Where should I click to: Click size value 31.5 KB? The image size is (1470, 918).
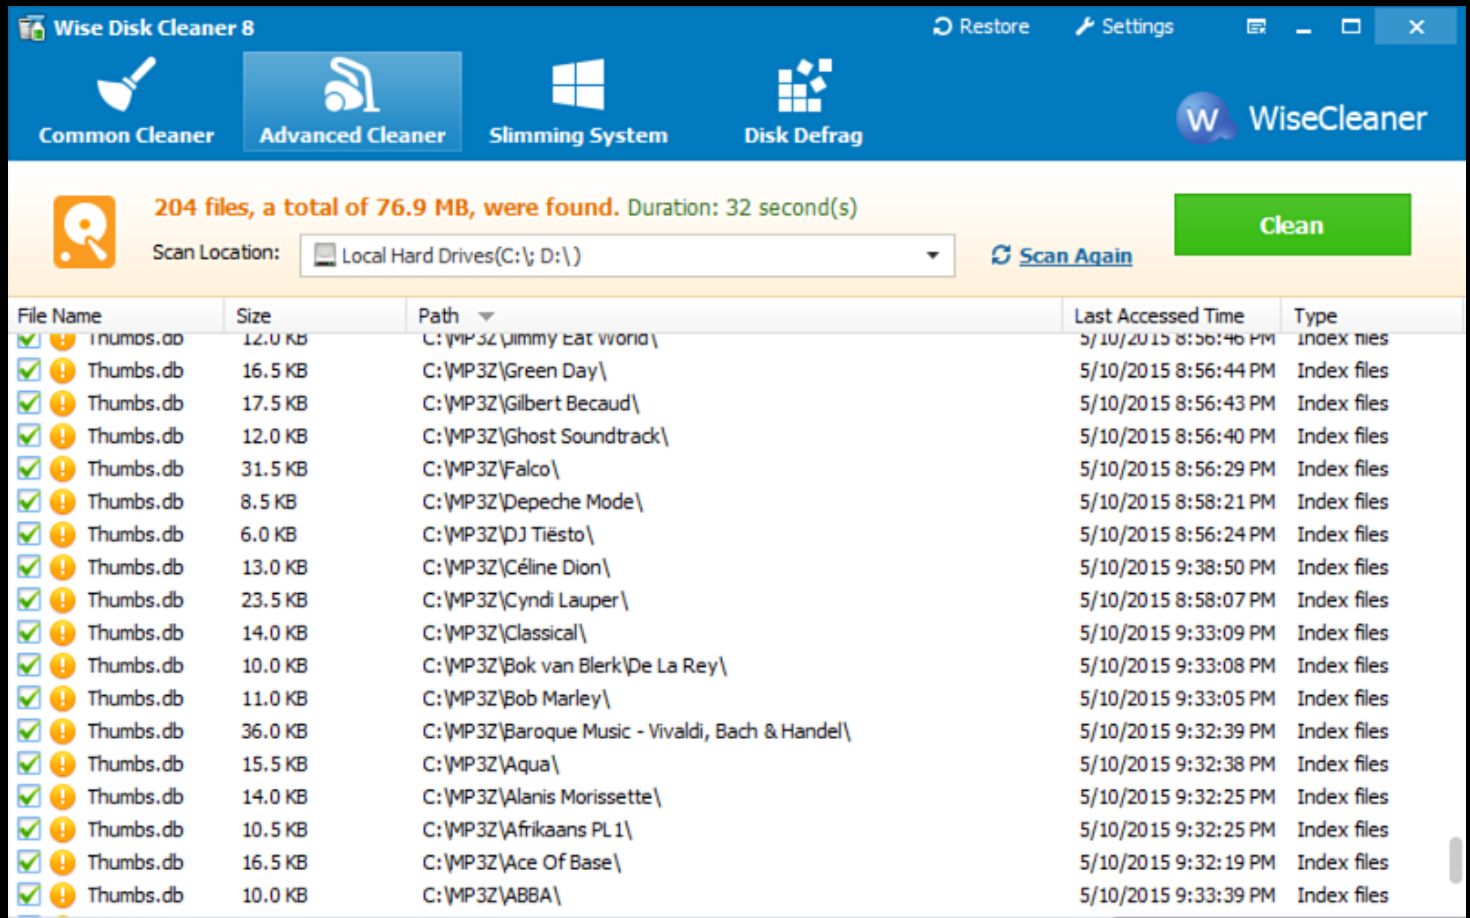pos(274,468)
